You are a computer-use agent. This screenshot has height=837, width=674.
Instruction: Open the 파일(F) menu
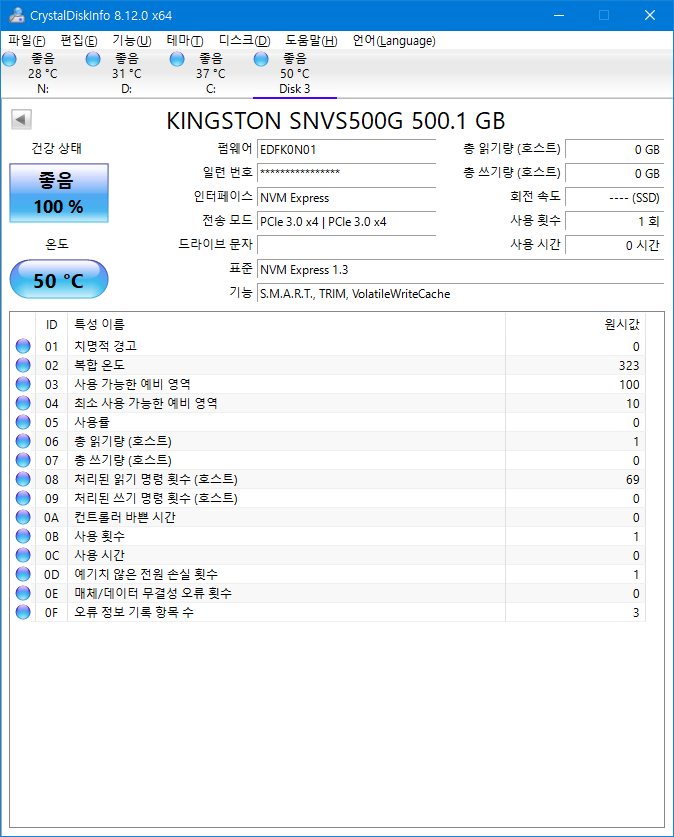point(27,41)
